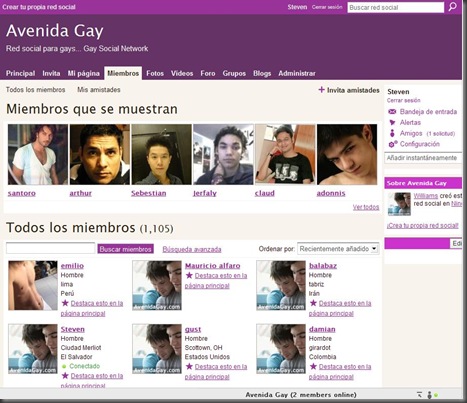The height and width of the screenshot is (403, 467).
Task: Click the Configuración gear icon
Action: (x=393, y=144)
